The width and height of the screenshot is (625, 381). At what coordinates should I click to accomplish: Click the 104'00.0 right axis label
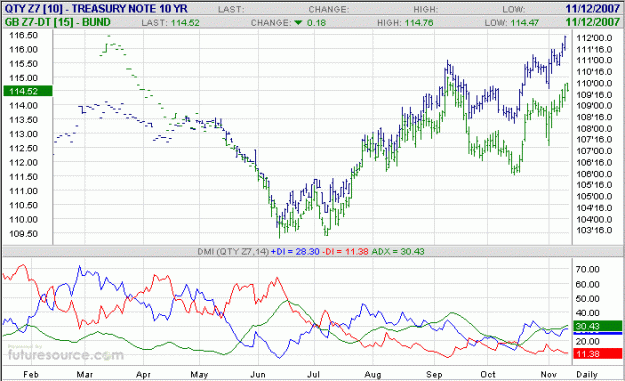pos(594,219)
